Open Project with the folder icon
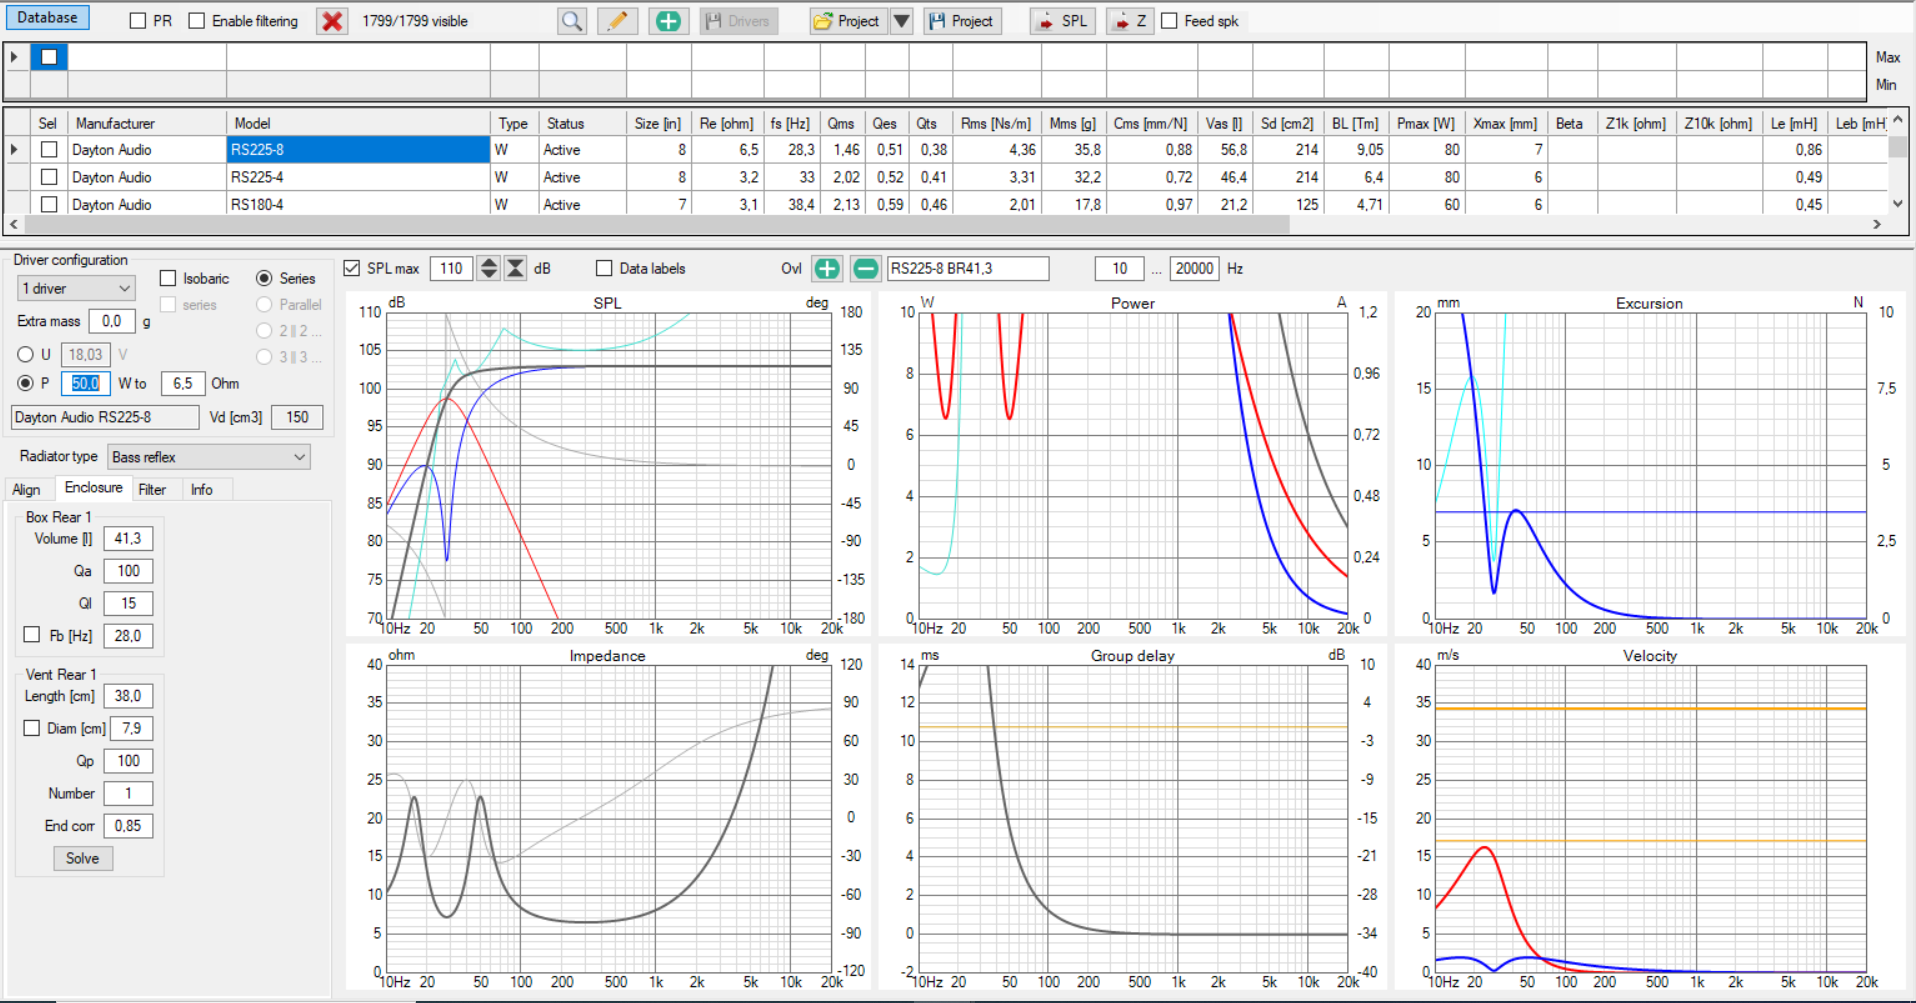This screenshot has height=1003, width=1916. (848, 21)
